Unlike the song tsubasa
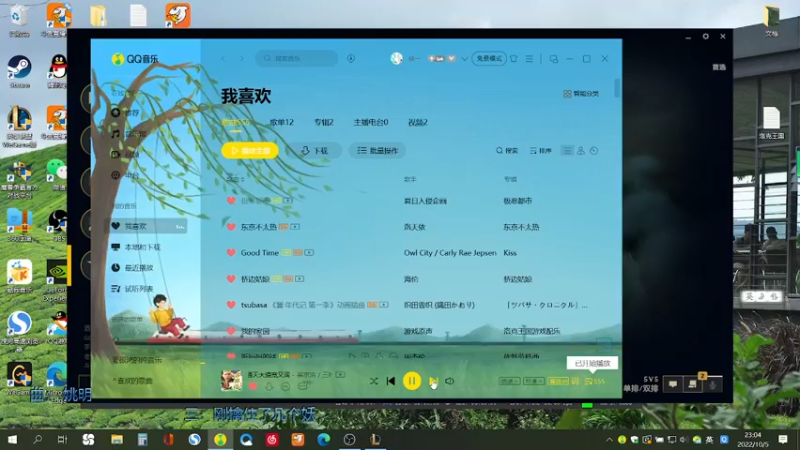 231,305
